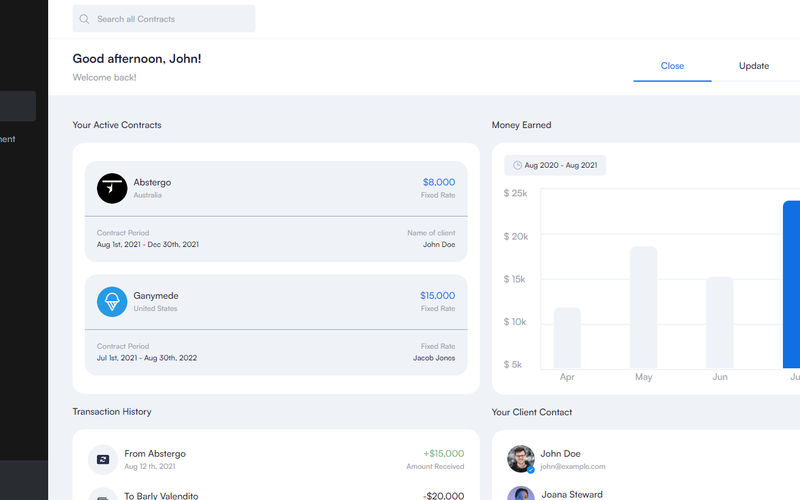Click the Abstergo company logo
The height and width of the screenshot is (500, 800).
[x=112, y=188]
